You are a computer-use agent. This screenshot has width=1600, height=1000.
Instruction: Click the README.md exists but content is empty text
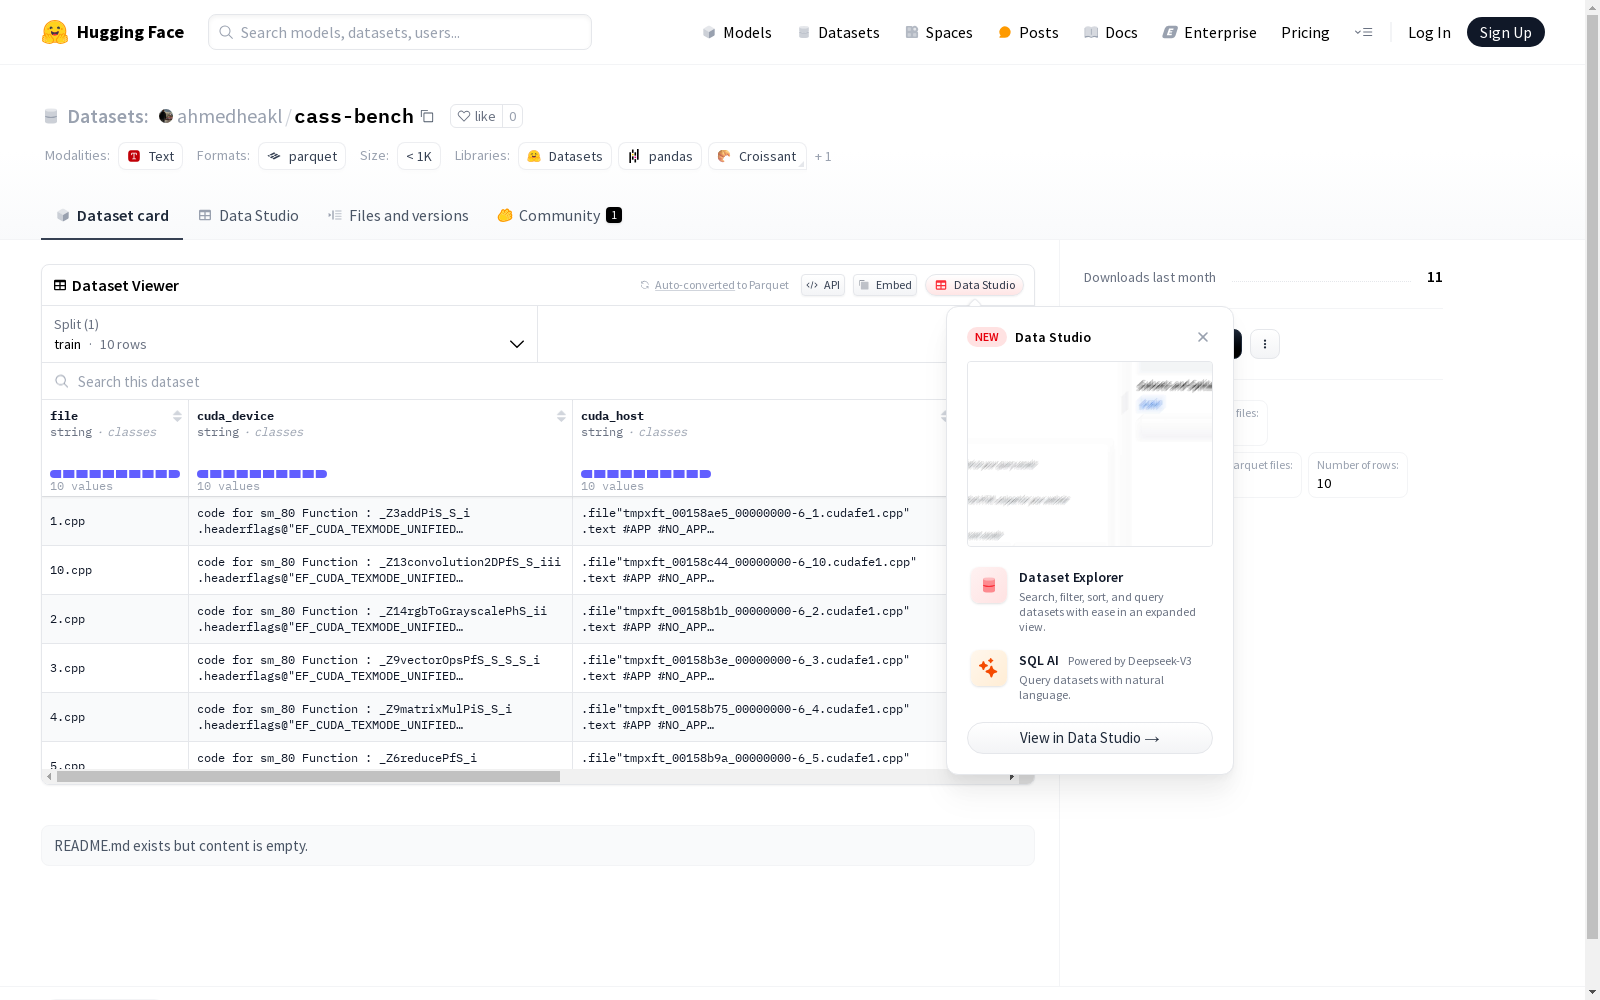[181, 846]
